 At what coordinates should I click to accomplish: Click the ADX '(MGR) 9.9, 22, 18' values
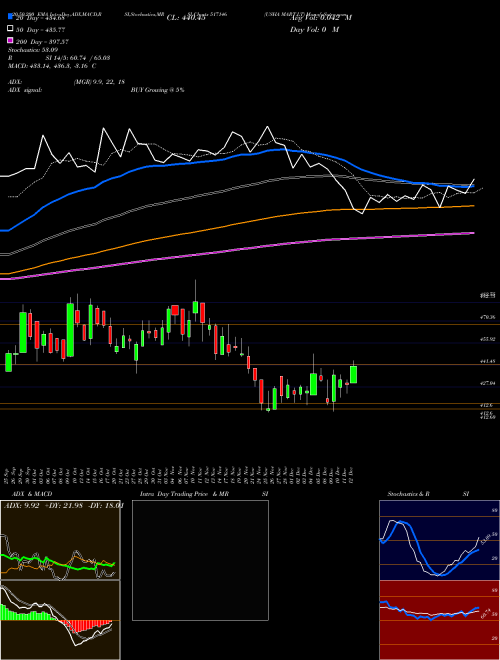pyautogui.click(x=99, y=82)
